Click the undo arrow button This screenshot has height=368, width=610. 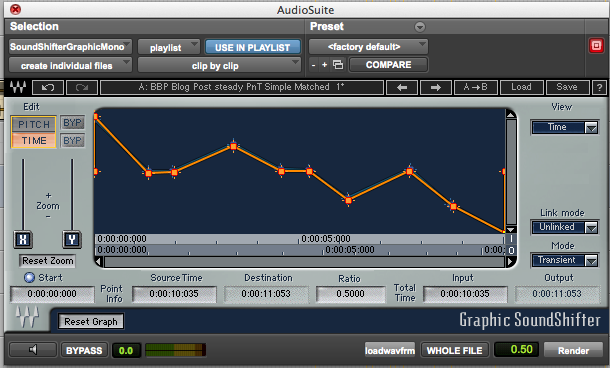click(x=48, y=88)
